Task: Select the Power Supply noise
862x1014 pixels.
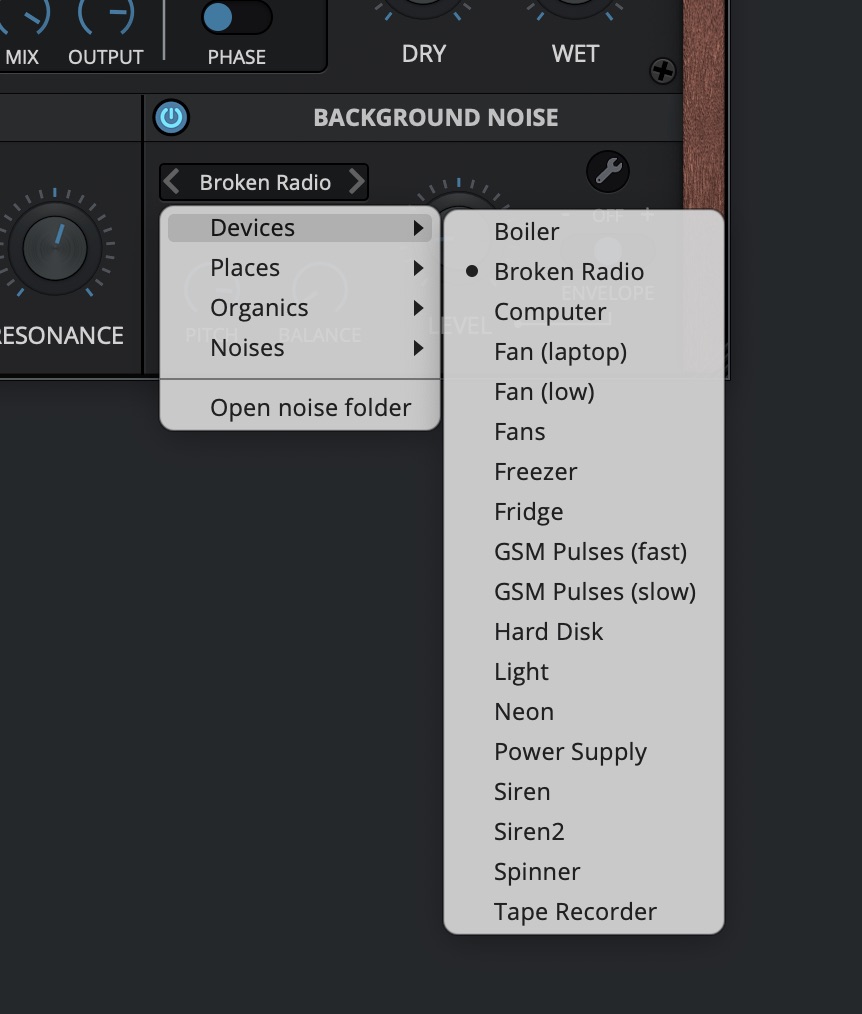Action: click(570, 752)
